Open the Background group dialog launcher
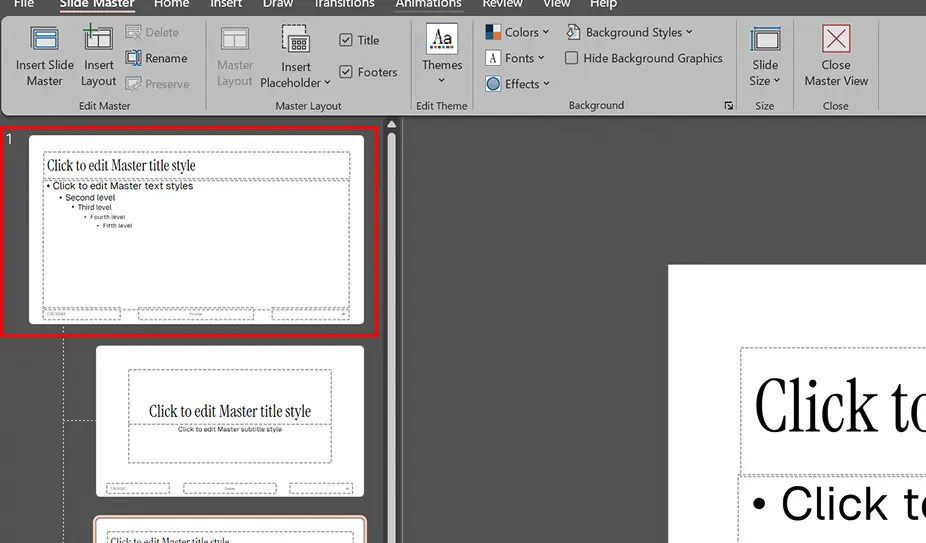The height and width of the screenshot is (543, 926). point(728,106)
